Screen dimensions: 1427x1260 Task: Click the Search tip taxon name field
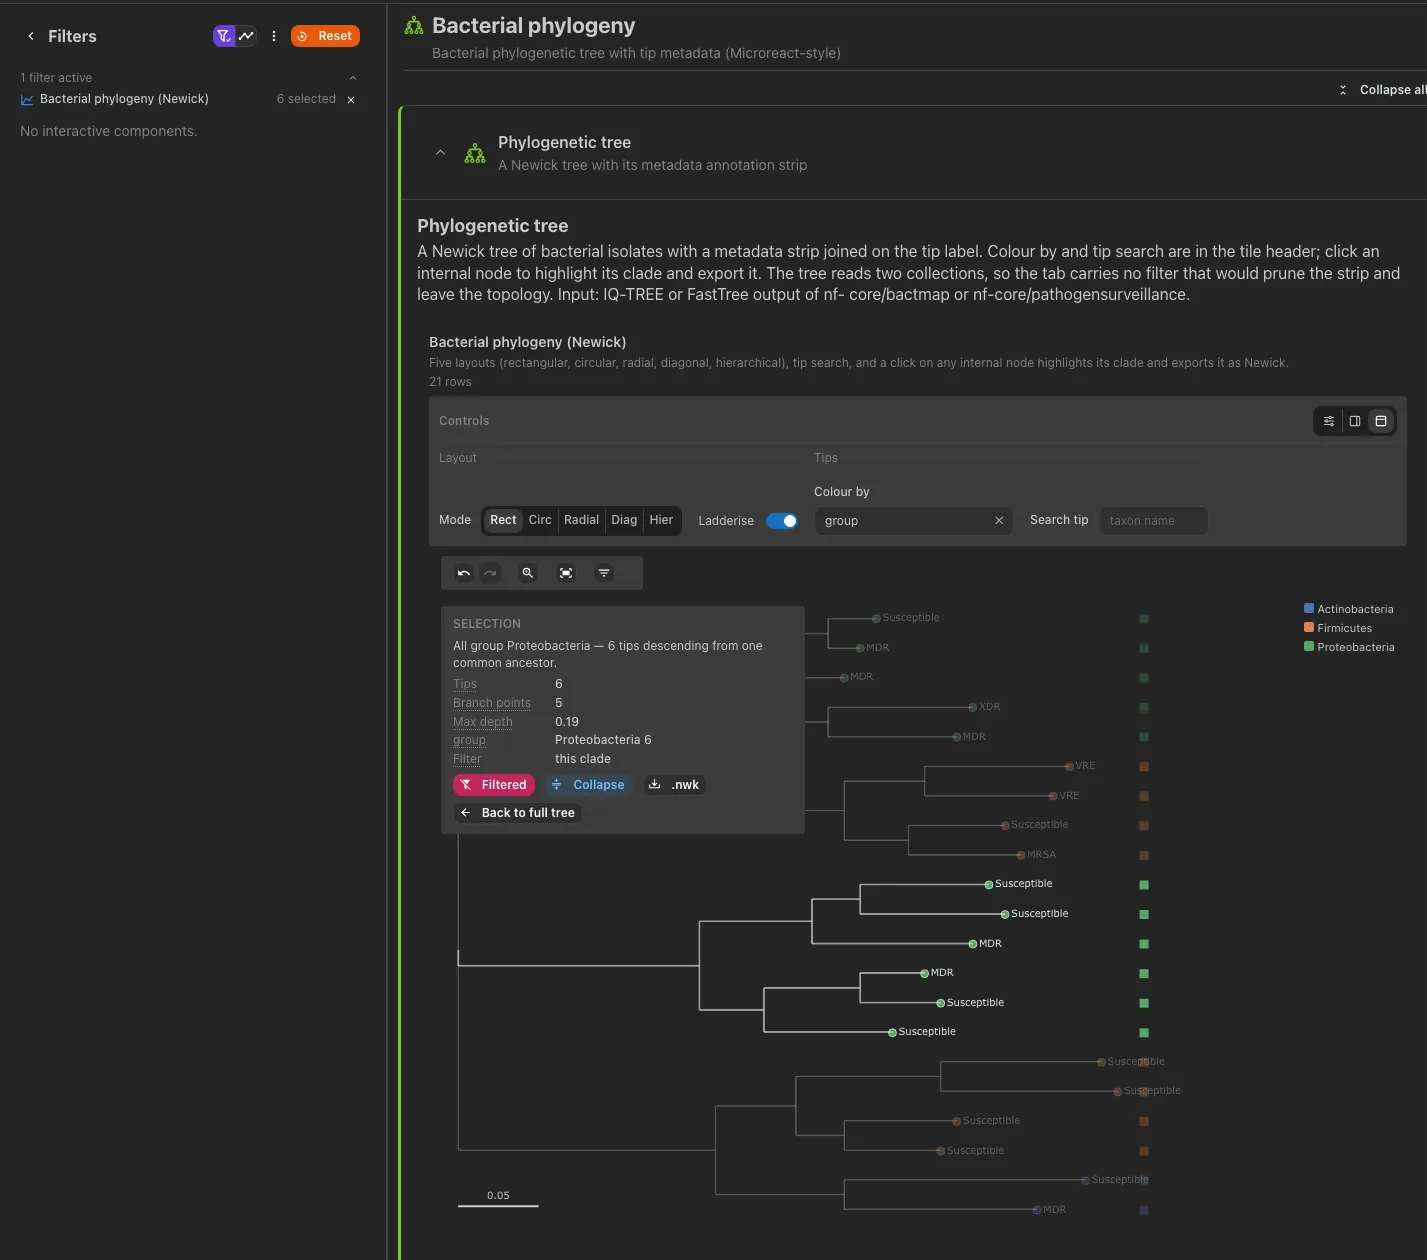coord(1153,521)
